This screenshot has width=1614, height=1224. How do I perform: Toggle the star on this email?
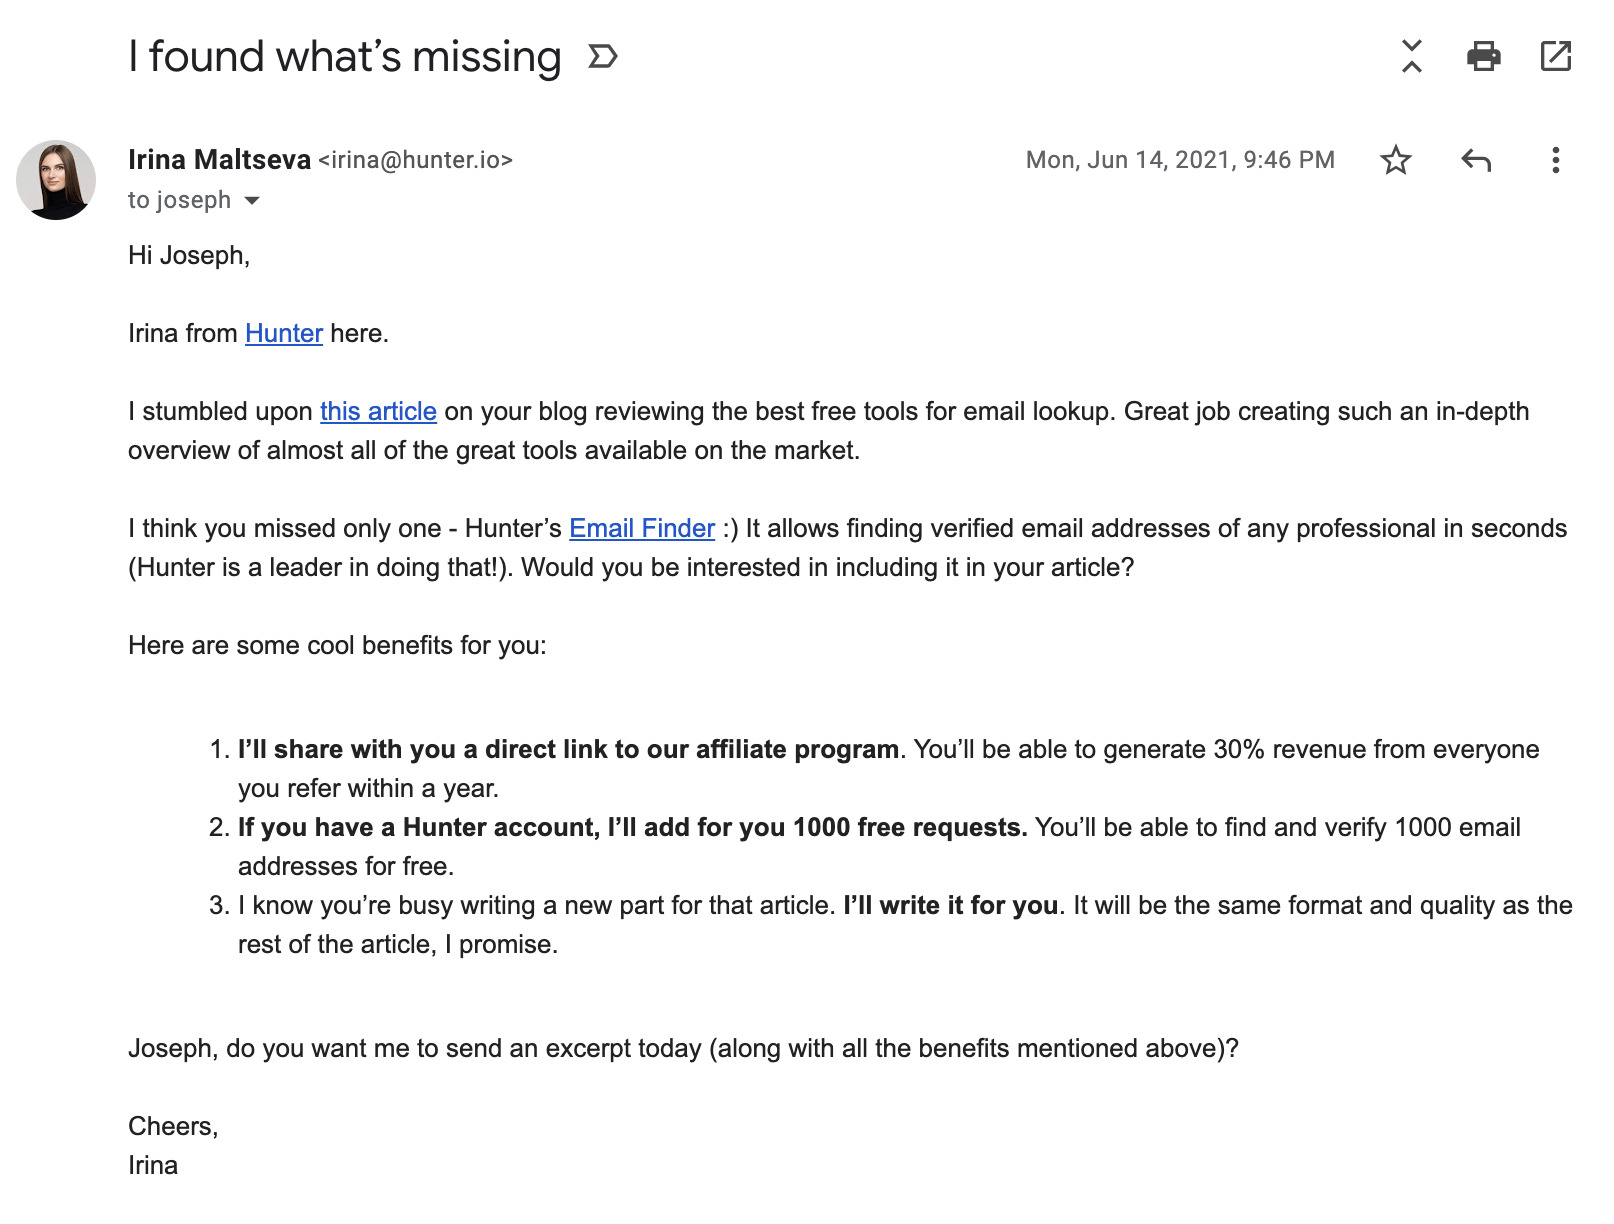click(x=1396, y=160)
